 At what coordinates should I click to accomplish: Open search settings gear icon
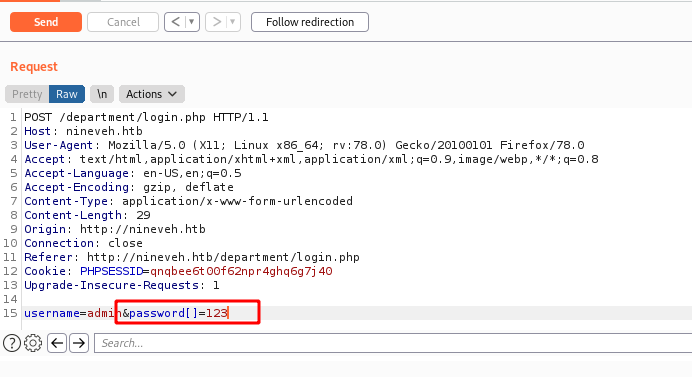pyautogui.click(x=33, y=343)
